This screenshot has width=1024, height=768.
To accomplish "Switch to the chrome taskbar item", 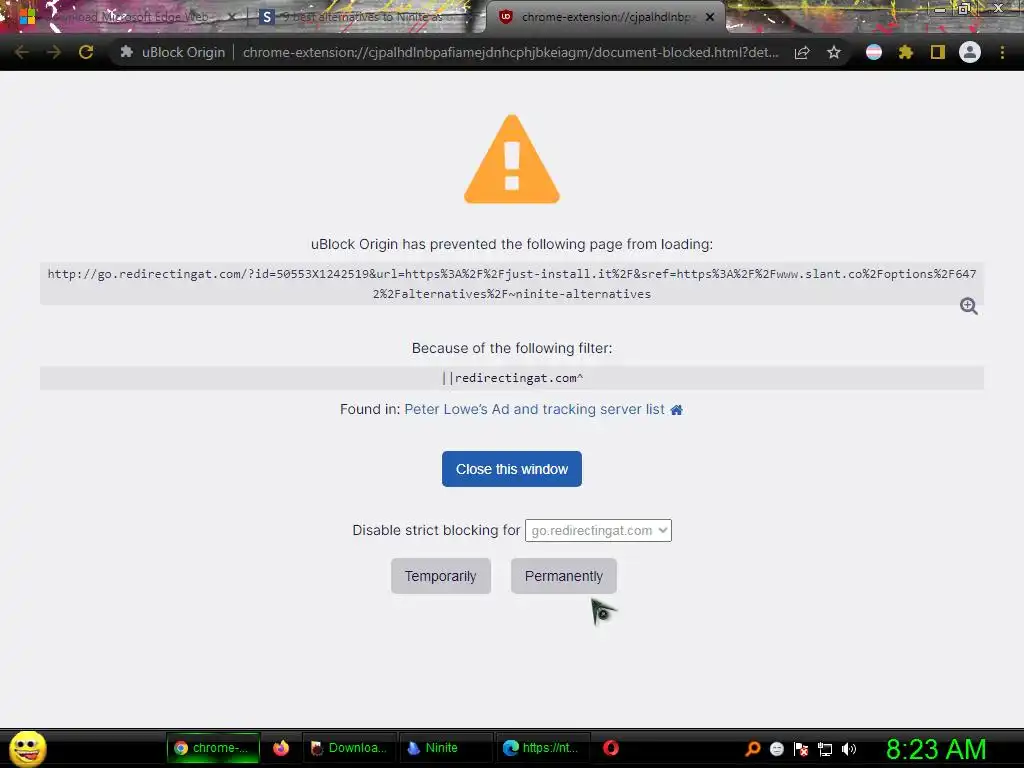I will click(213, 748).
